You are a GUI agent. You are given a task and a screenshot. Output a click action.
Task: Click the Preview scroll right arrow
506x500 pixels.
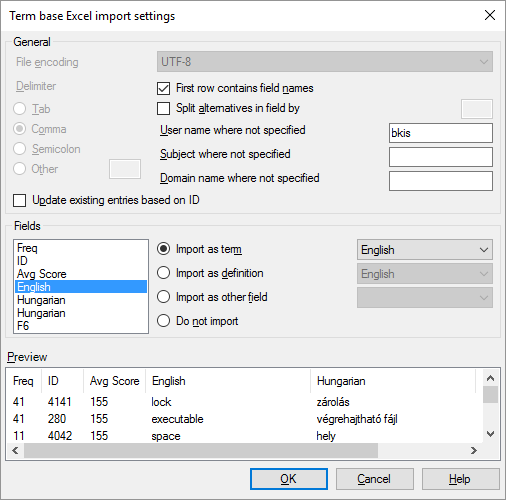474,451
